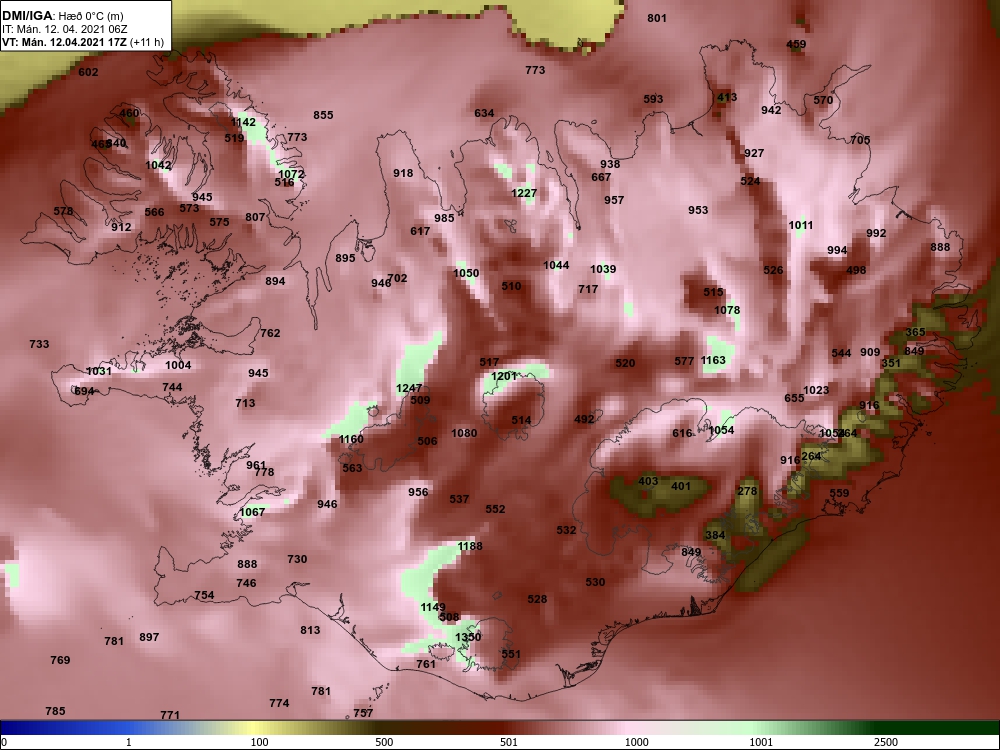
Task: Click the number 559 on the map
Action: (839, 494)
